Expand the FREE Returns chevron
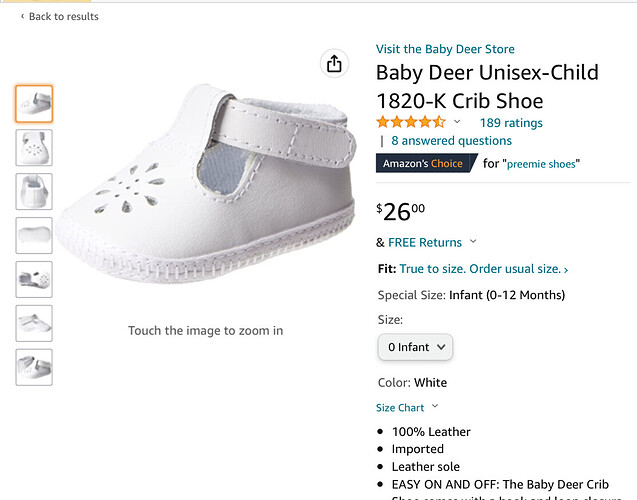 [473, 242]
